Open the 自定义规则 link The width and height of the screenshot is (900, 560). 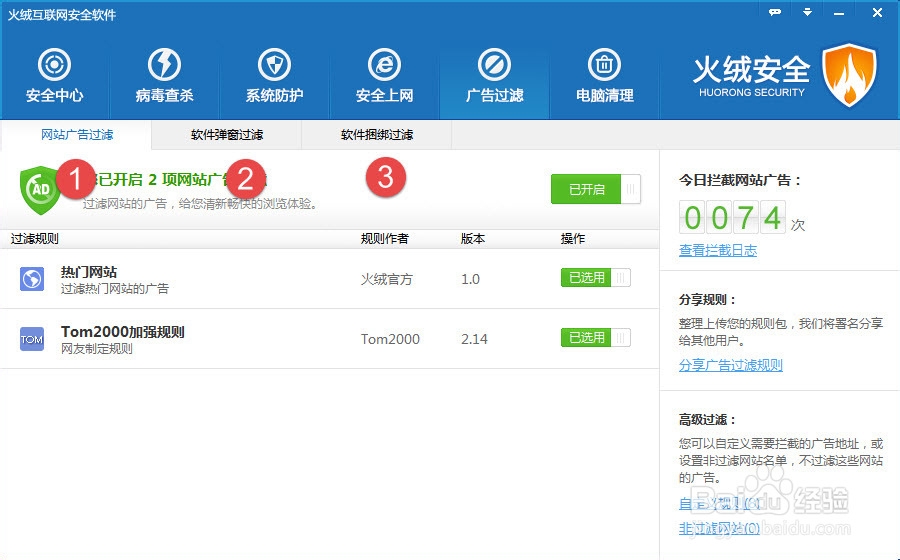click(720, 504)
